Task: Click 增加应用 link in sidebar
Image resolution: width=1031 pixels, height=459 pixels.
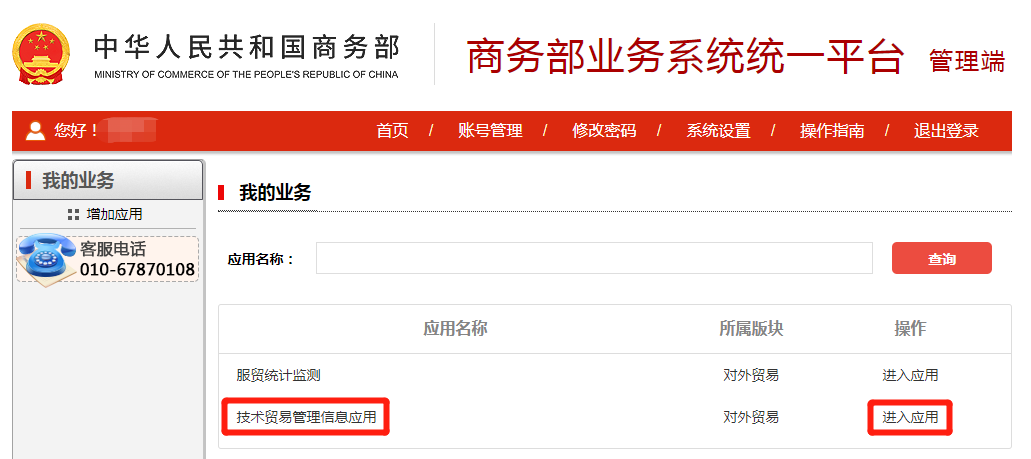Action: tap(114, 214)
